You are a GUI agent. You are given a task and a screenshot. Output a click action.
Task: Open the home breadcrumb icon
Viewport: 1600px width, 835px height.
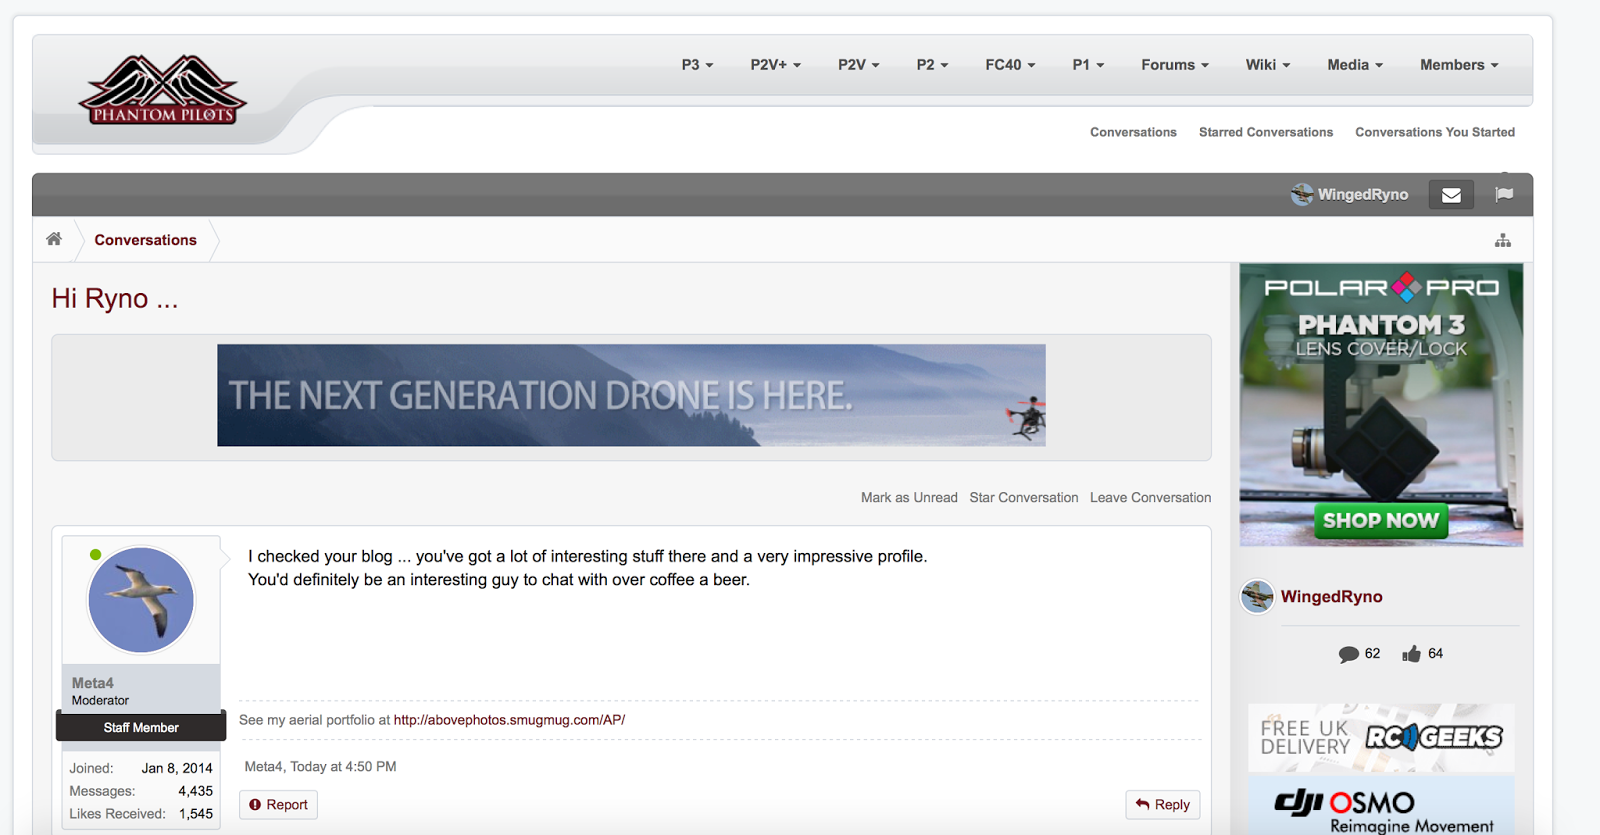click(x=54, y=239)
